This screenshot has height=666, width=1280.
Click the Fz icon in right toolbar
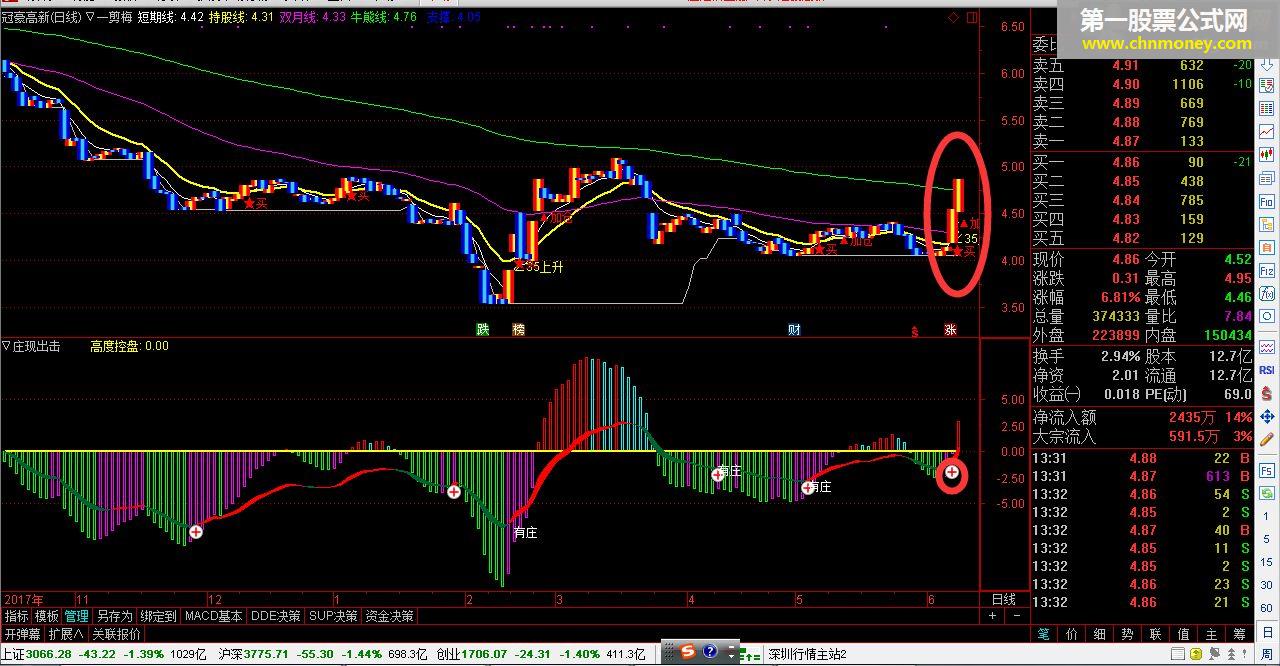(x=1266, y=271)
